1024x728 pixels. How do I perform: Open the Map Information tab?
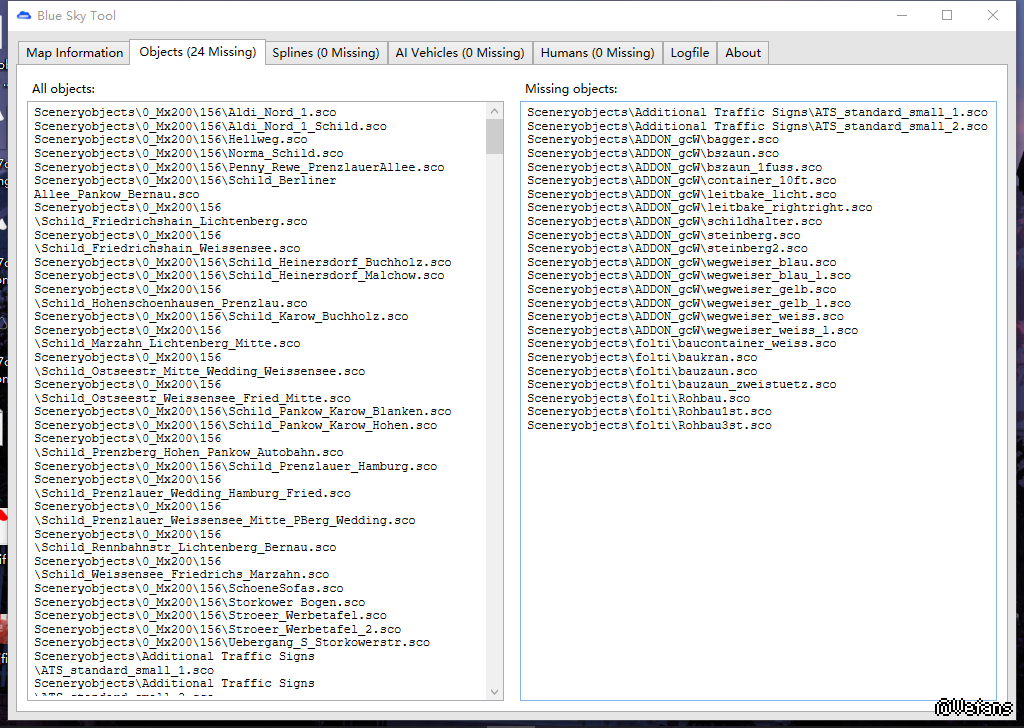click(75, 53)
